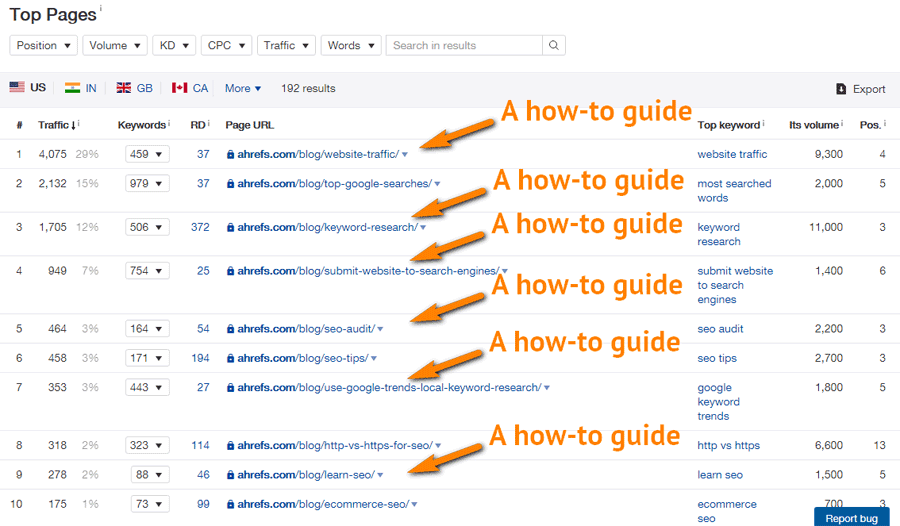Open the Volume filter dropdown

(x=115, y=45)
